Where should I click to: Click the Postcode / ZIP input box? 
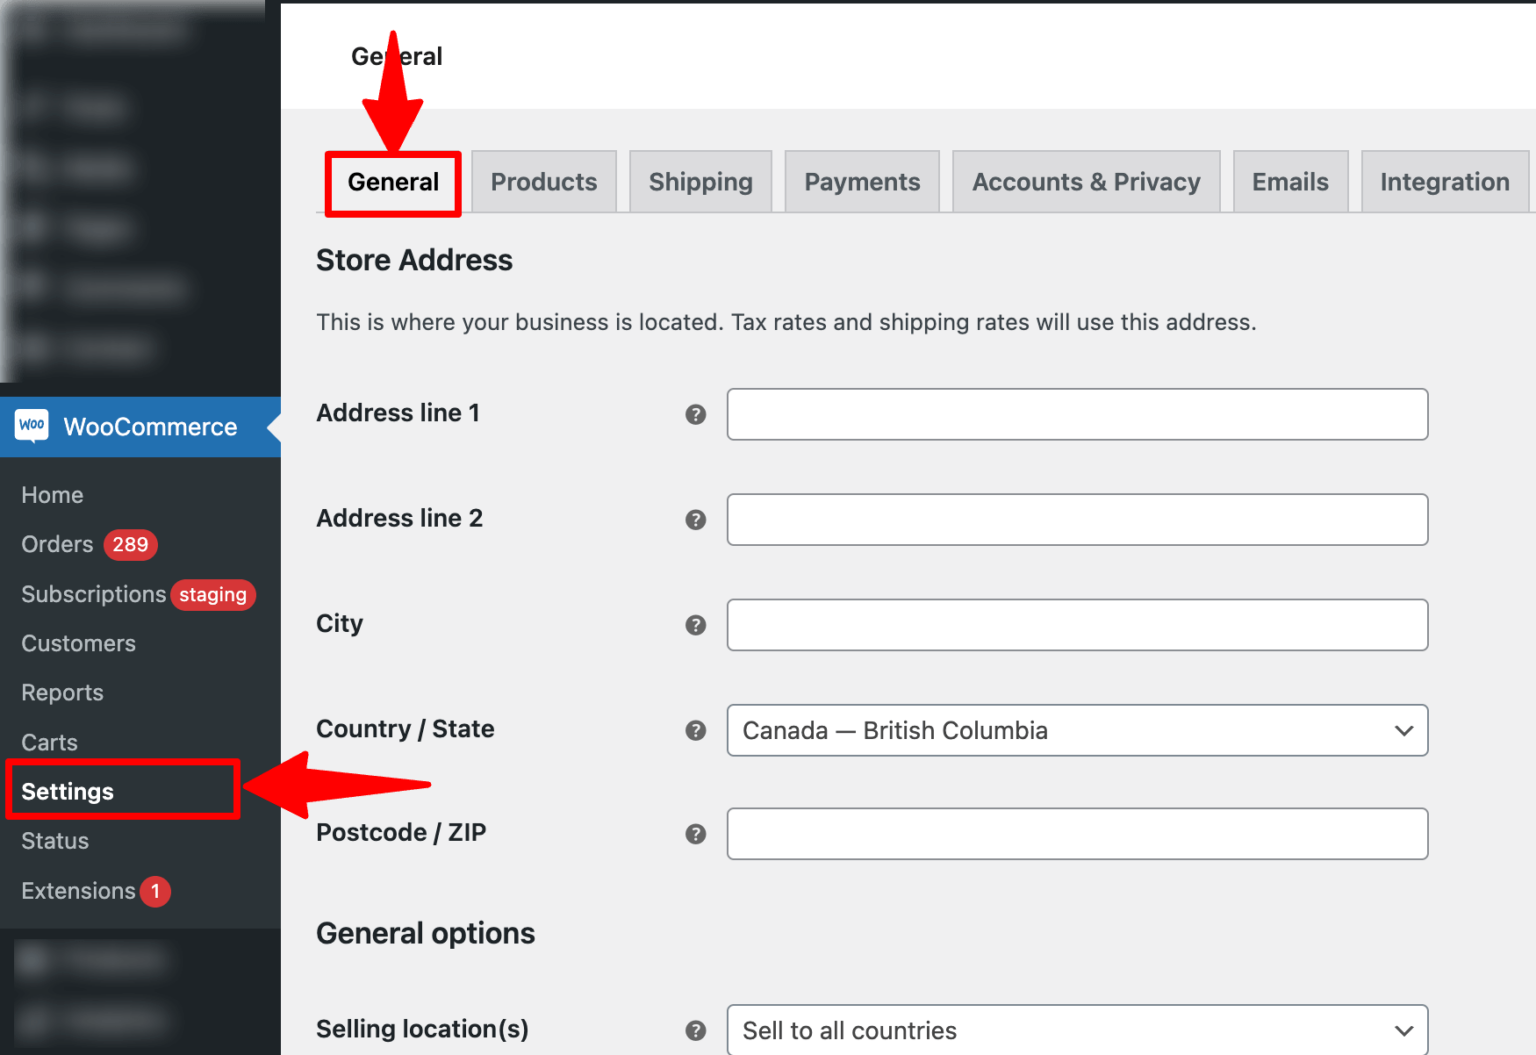(1077, 833)
